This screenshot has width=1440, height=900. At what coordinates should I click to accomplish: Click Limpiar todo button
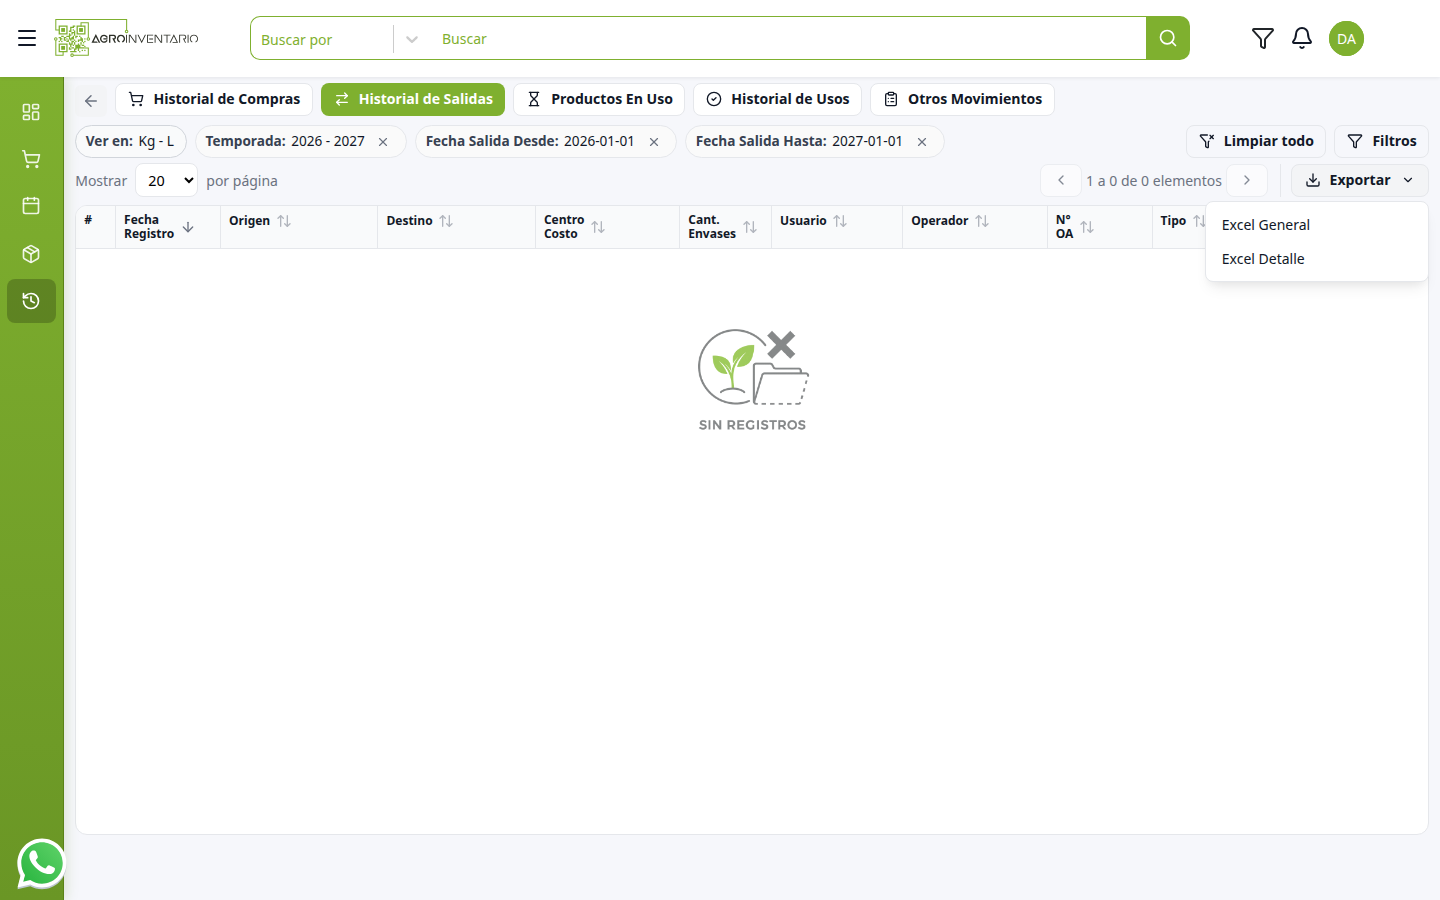[x=1256, y=141]
